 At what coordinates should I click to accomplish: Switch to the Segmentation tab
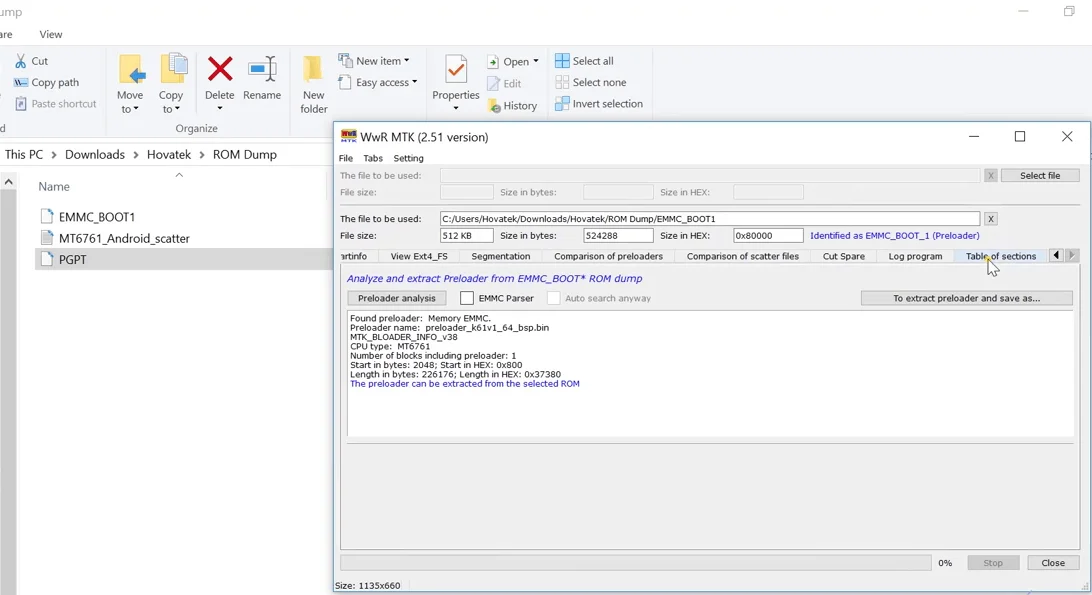(x=501, y=256)
